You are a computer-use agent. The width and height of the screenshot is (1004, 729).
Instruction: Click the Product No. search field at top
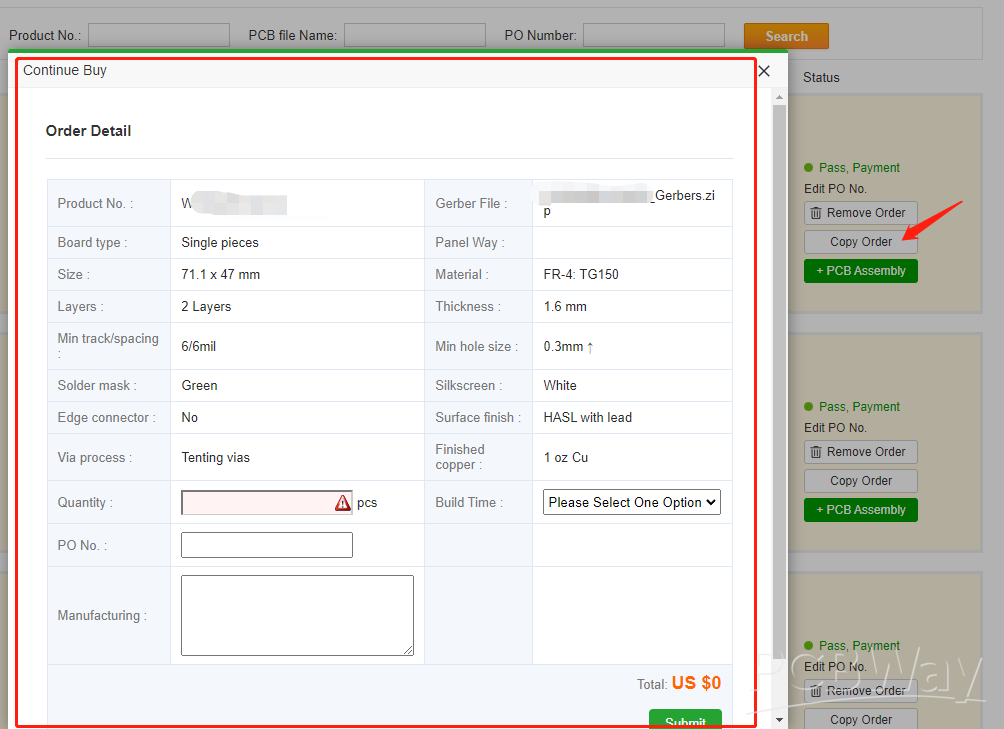(x=159, y=36)
